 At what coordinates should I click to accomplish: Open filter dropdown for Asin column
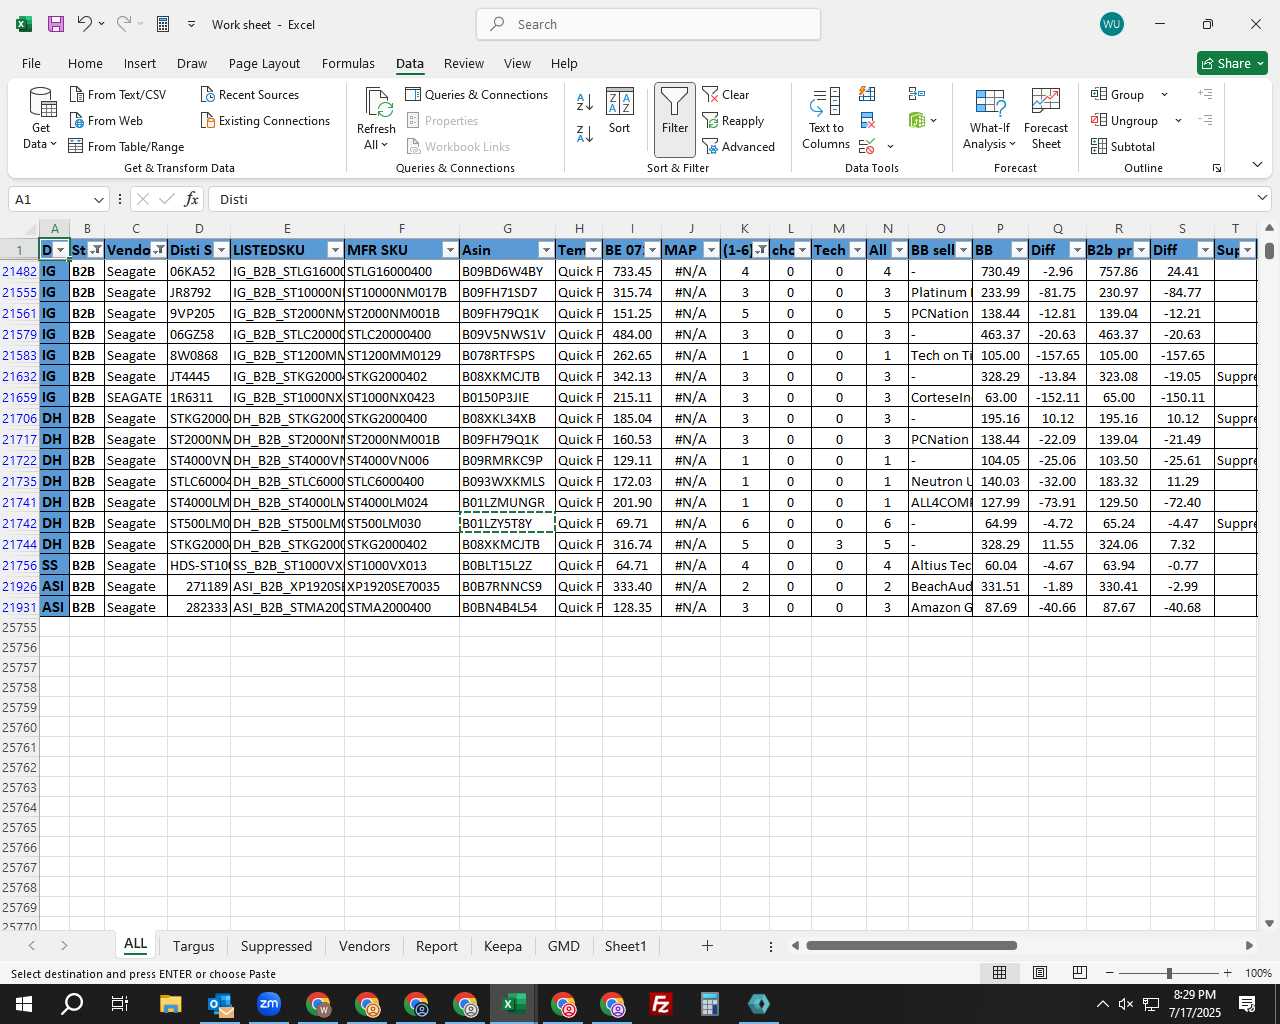(546, 250)
